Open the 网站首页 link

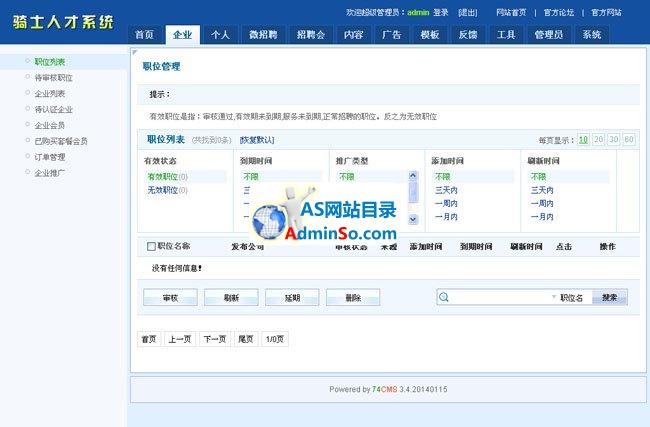[x=511, y=12]
